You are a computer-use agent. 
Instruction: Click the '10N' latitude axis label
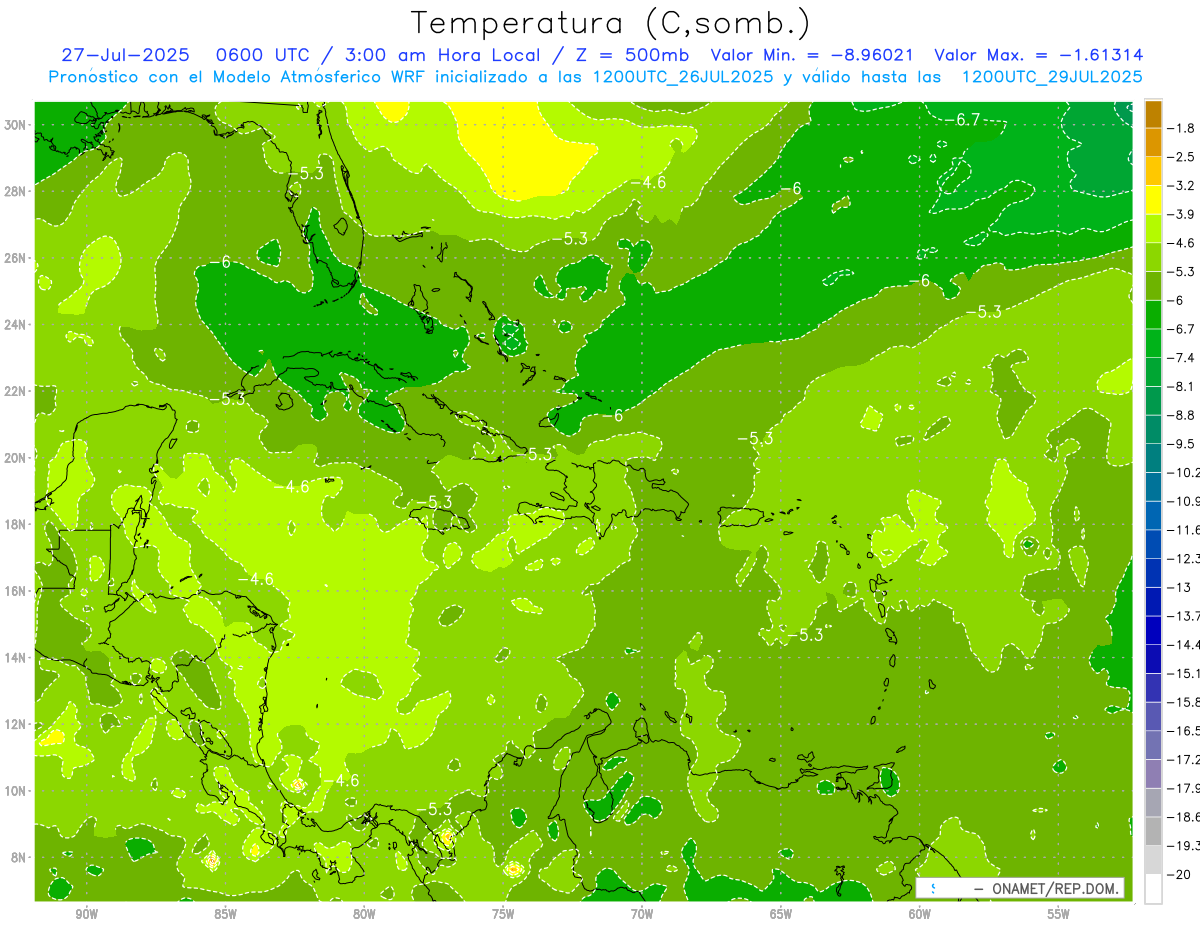click(15, 791)
